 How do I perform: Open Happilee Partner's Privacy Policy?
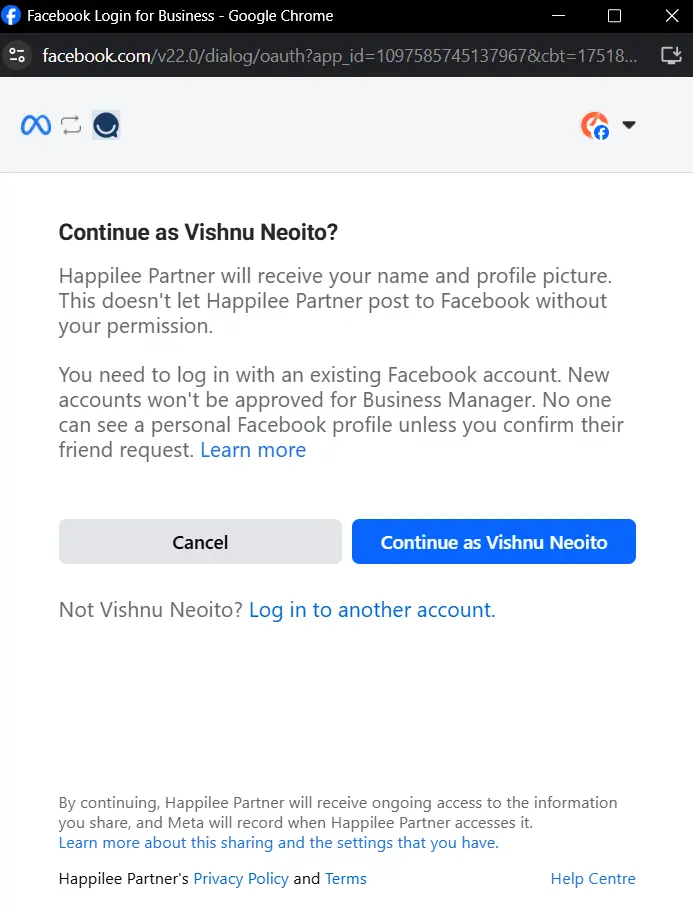click(241, 878)
